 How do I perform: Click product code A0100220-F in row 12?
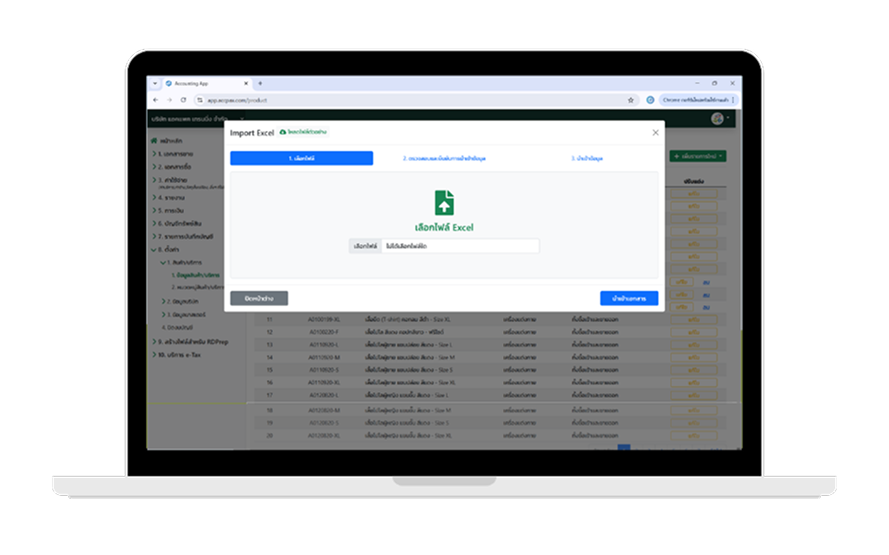(324, 332)
